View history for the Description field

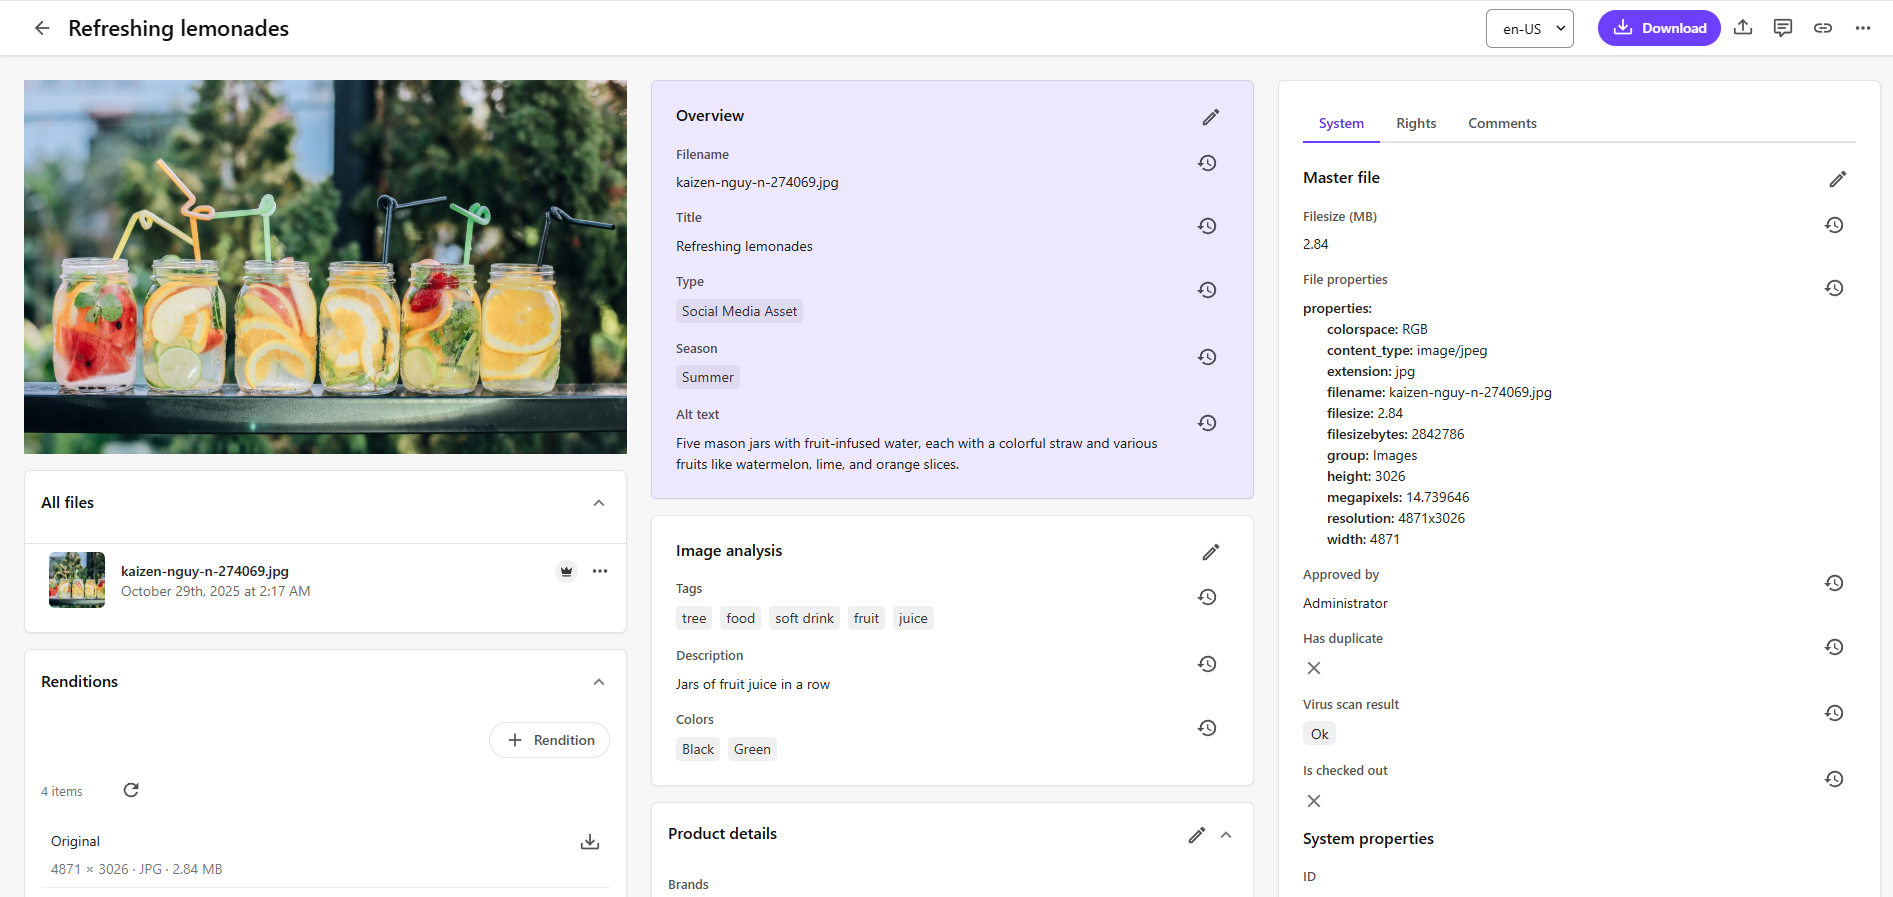1207,664
